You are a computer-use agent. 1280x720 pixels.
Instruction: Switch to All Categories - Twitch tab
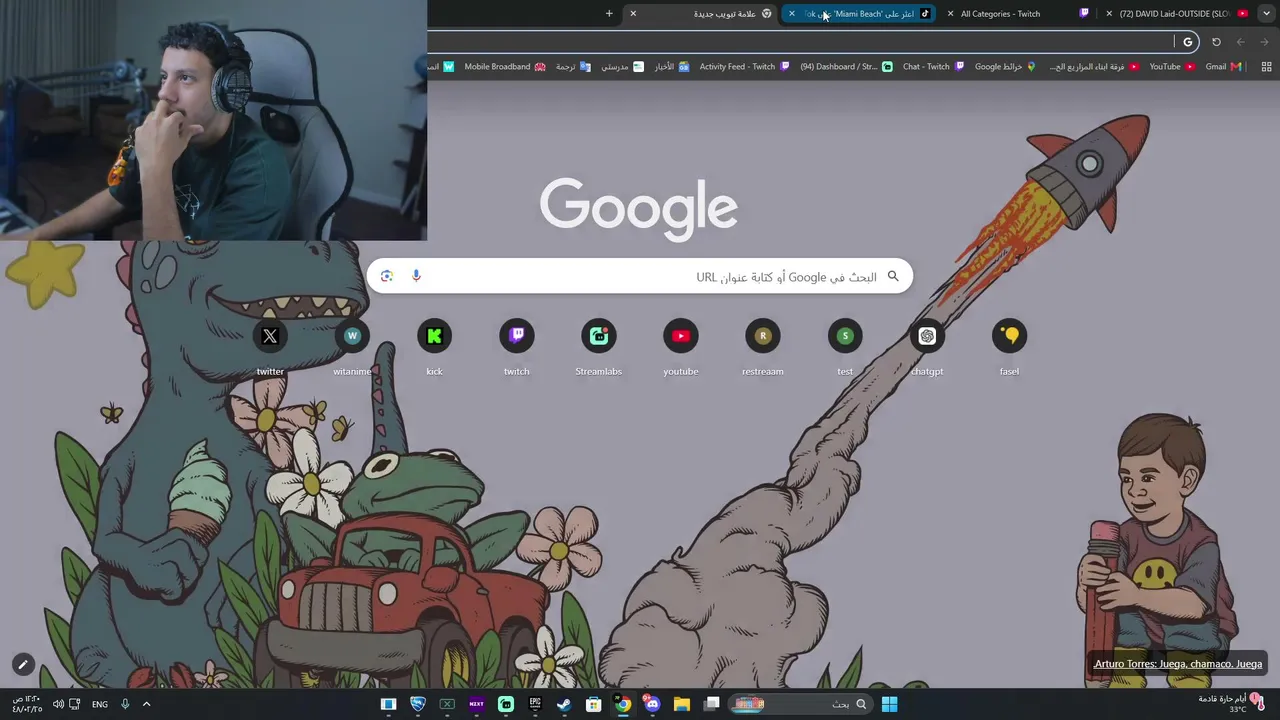click(x=1020, y=13)
